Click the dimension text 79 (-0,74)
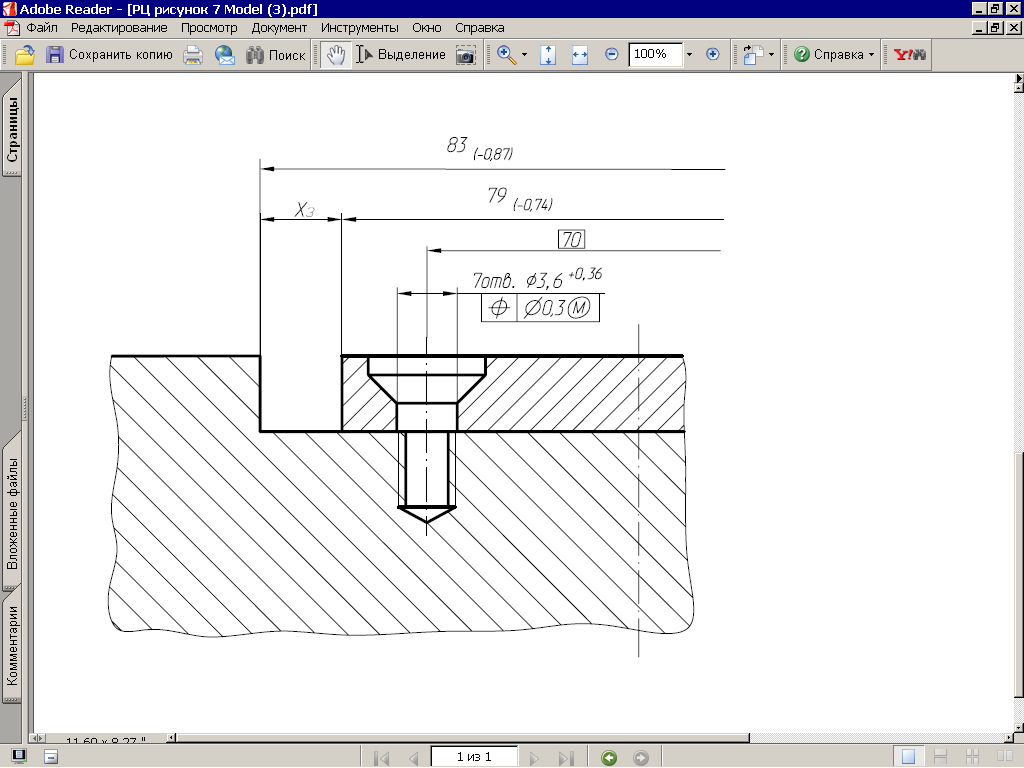 point(520,199)
